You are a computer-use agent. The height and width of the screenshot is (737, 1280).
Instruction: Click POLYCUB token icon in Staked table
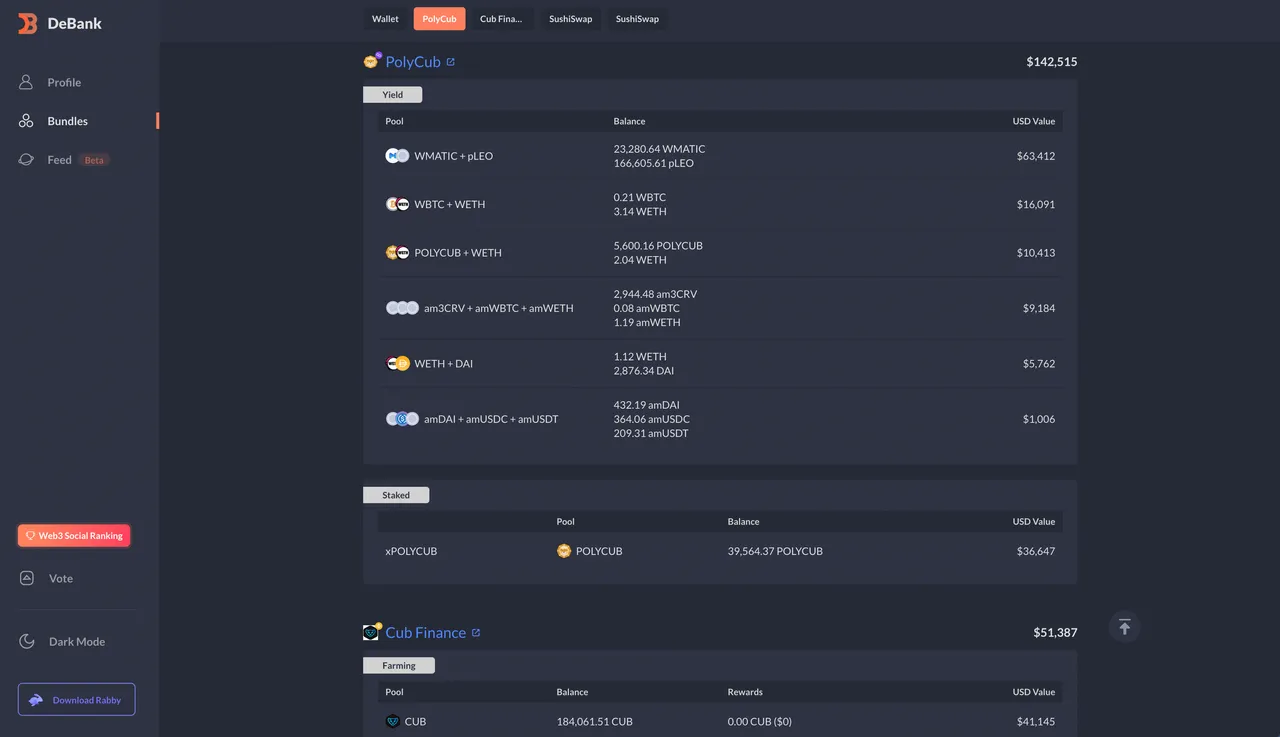(x=564, y=551)
